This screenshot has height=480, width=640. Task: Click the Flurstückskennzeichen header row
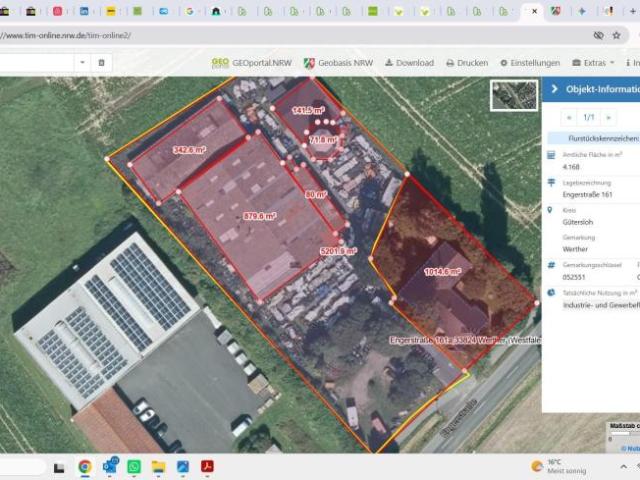tap(593, 138)
